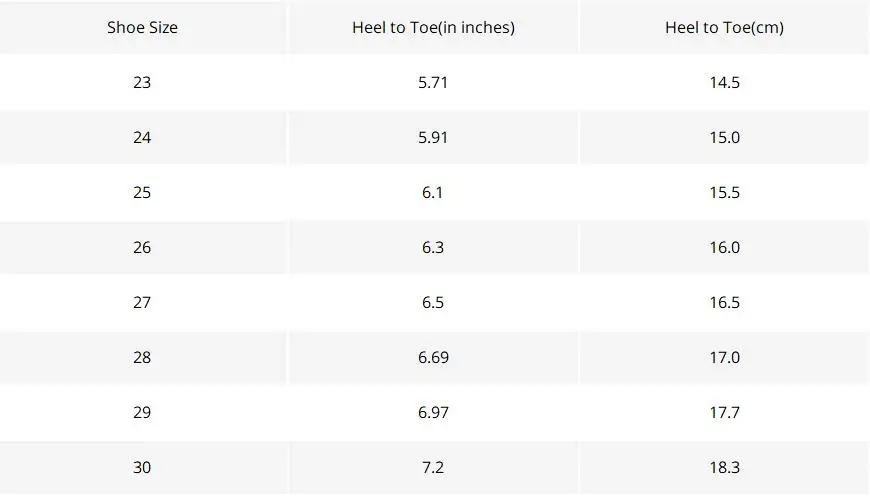Select the 6.5 inches value

click(x=433, y=302)
